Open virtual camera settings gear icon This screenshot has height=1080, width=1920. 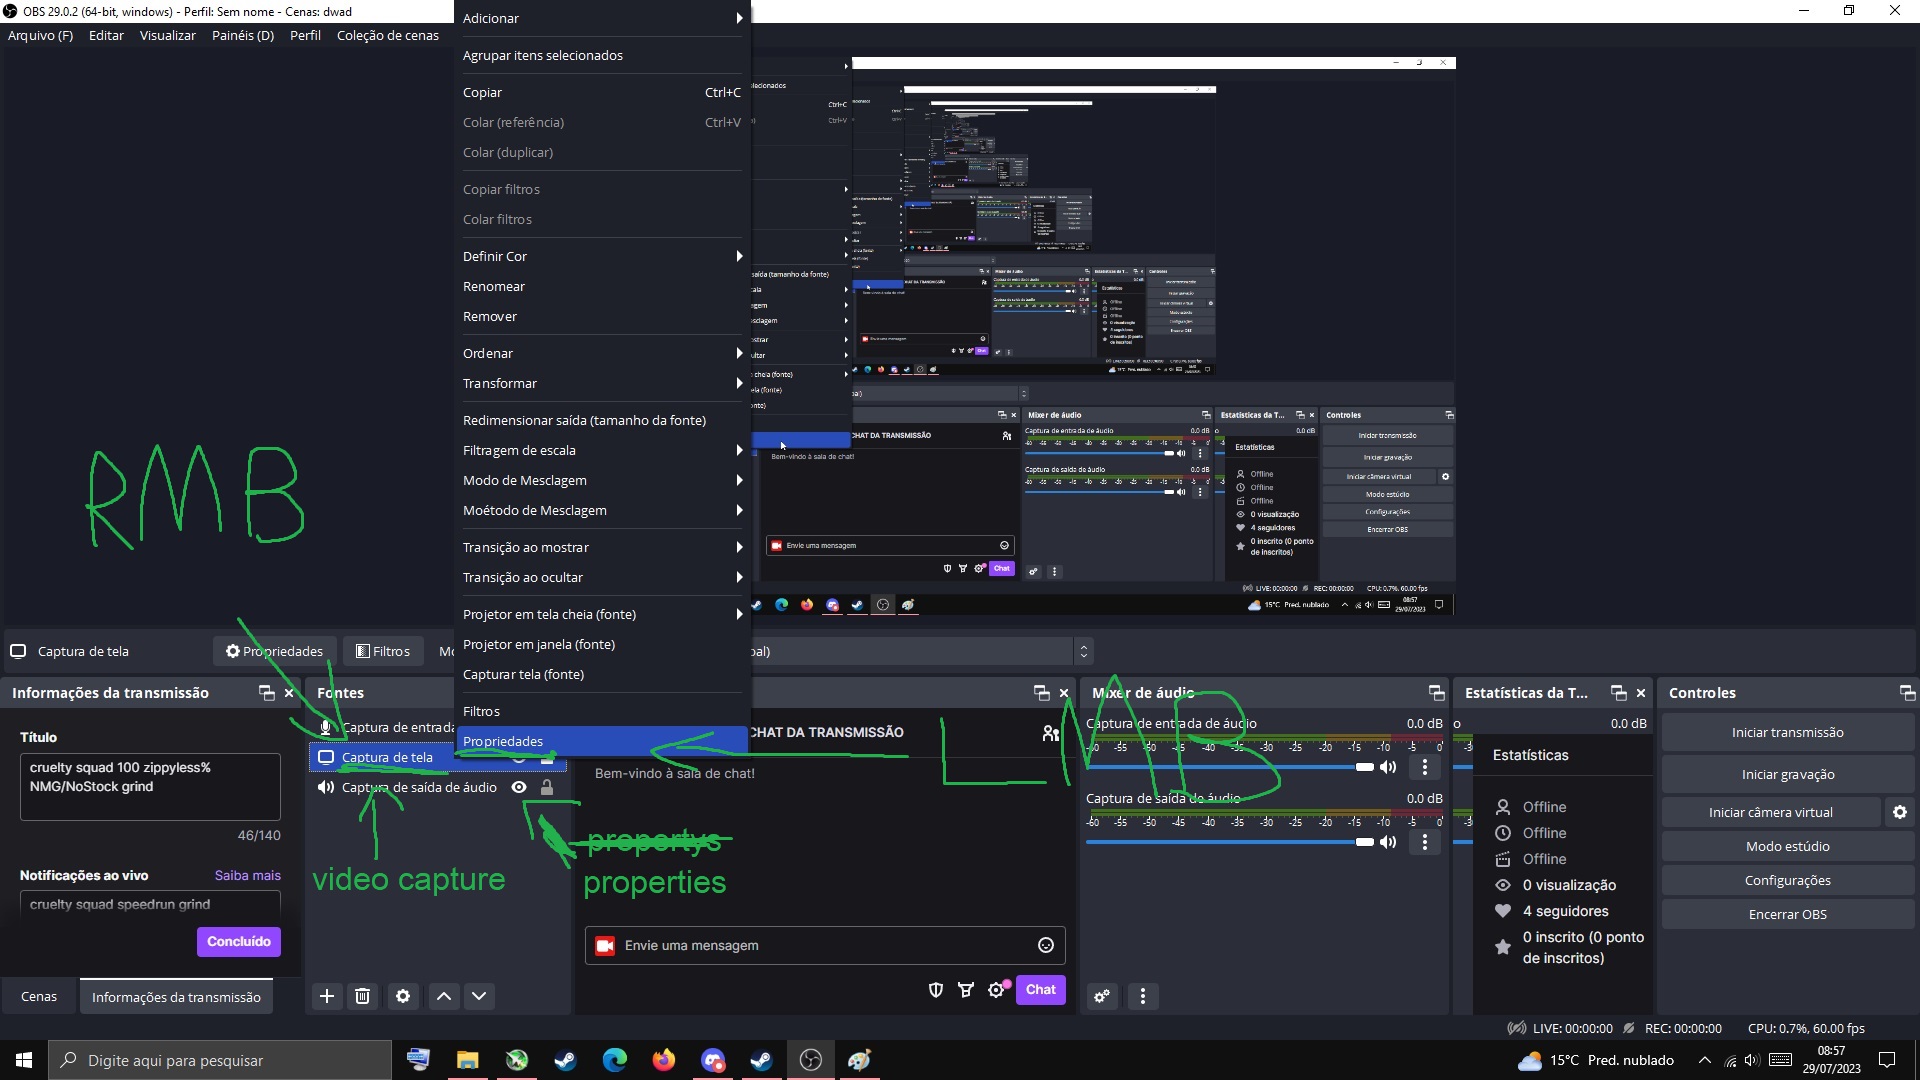pyautogui.click(x=1899, y=812)
